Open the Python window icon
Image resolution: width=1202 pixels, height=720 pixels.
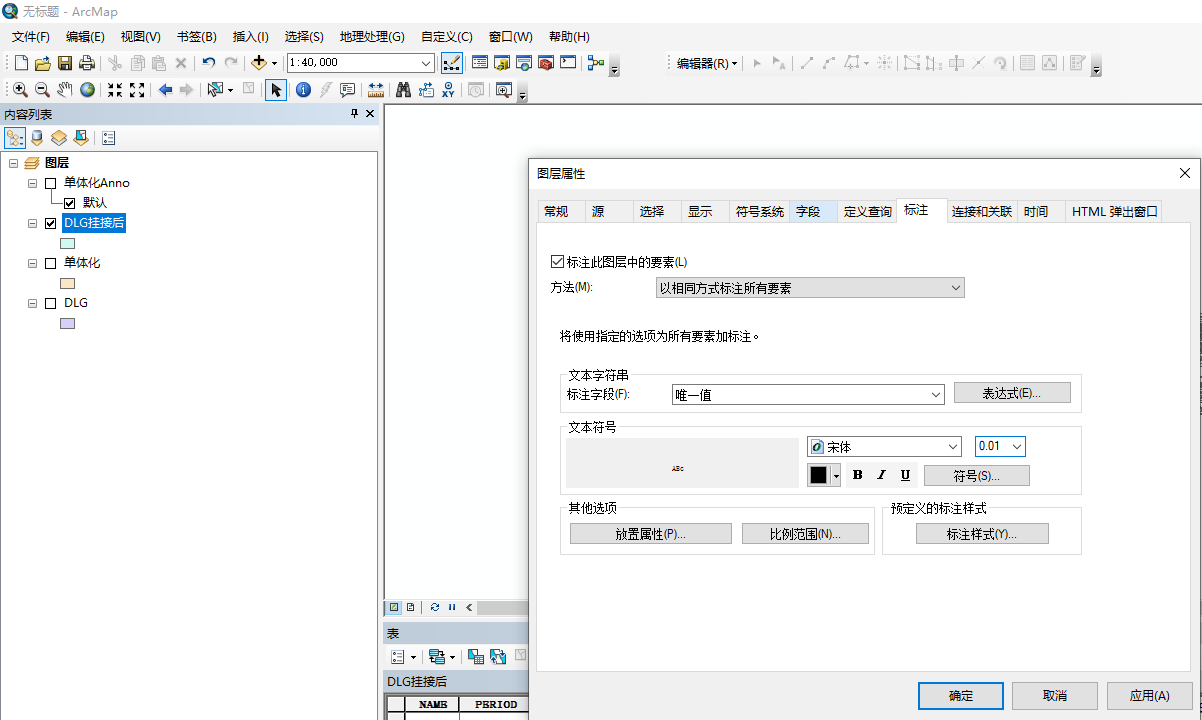click(568, 63)
